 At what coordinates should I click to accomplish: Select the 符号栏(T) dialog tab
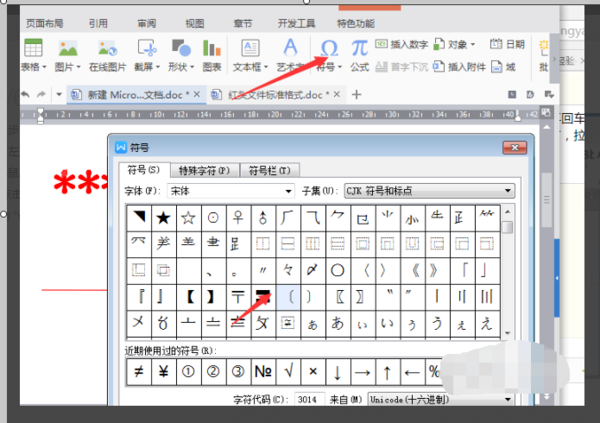[269, 170]
